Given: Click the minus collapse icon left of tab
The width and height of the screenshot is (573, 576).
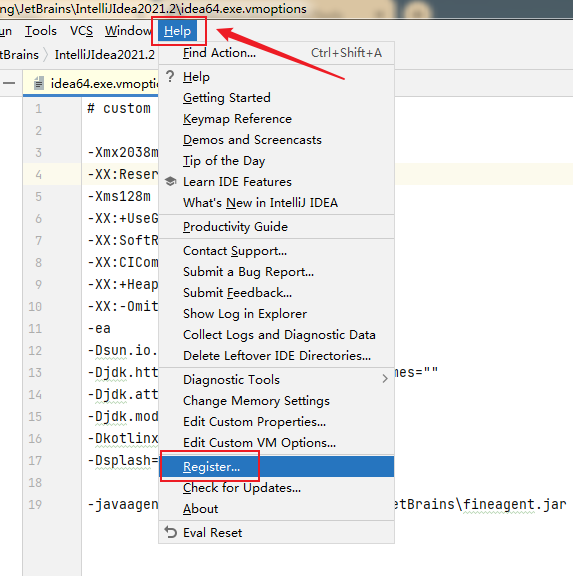Looking at the screenshot, I should tap(9, 83).
